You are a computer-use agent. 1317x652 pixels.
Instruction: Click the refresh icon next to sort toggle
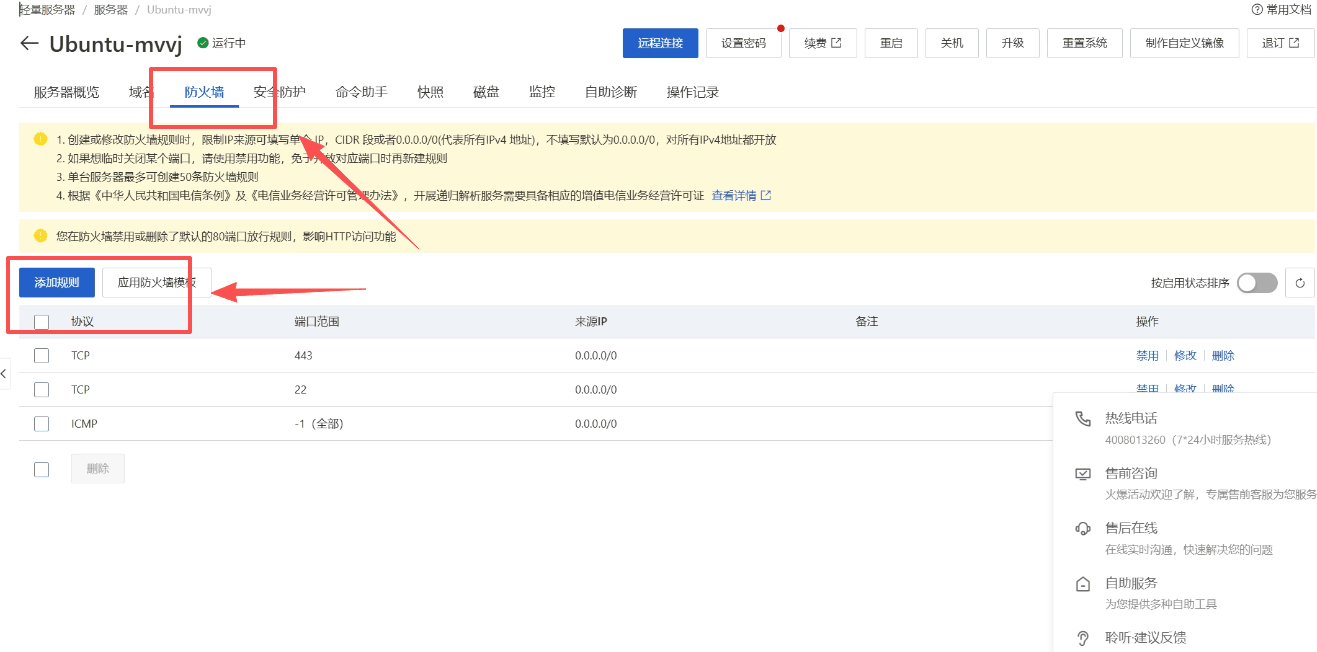tap(1300, 283)
